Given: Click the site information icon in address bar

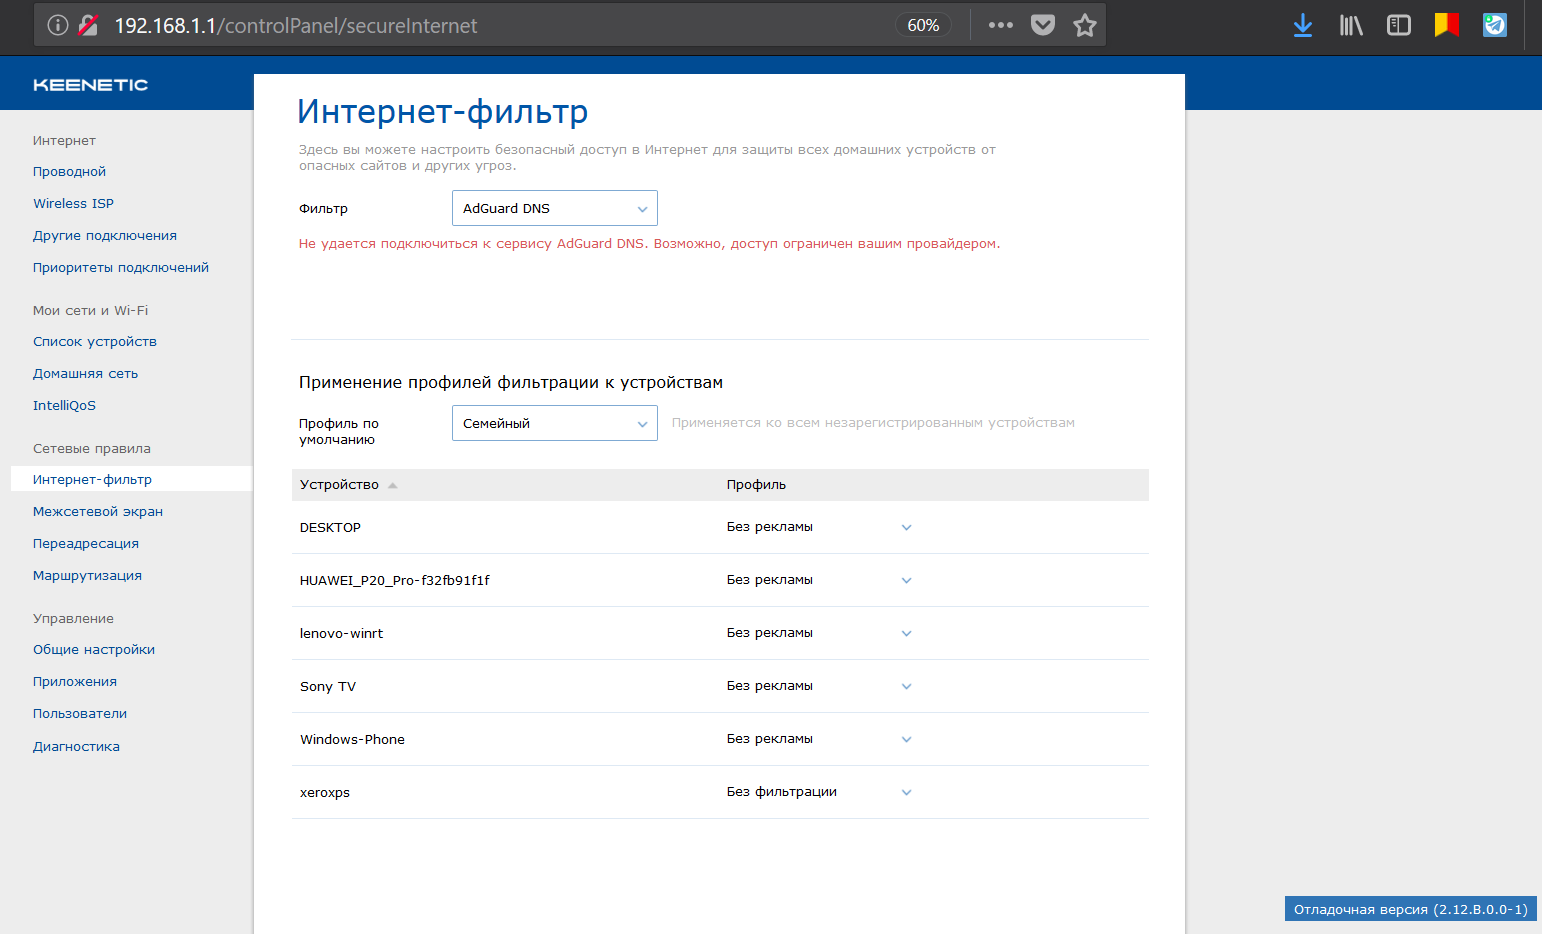Looking at the screenshot, I should click(x=58, y=25).
